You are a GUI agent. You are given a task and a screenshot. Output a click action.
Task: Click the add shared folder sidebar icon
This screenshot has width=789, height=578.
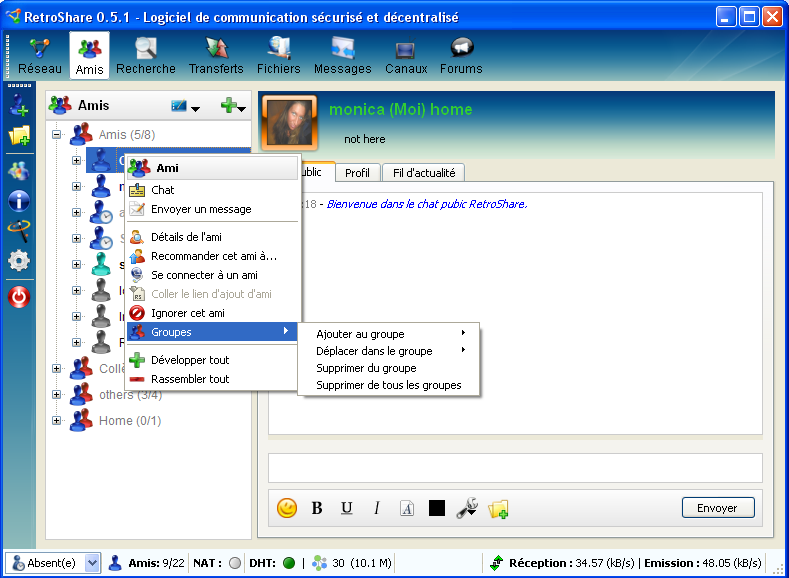click(x=19, y=135)
